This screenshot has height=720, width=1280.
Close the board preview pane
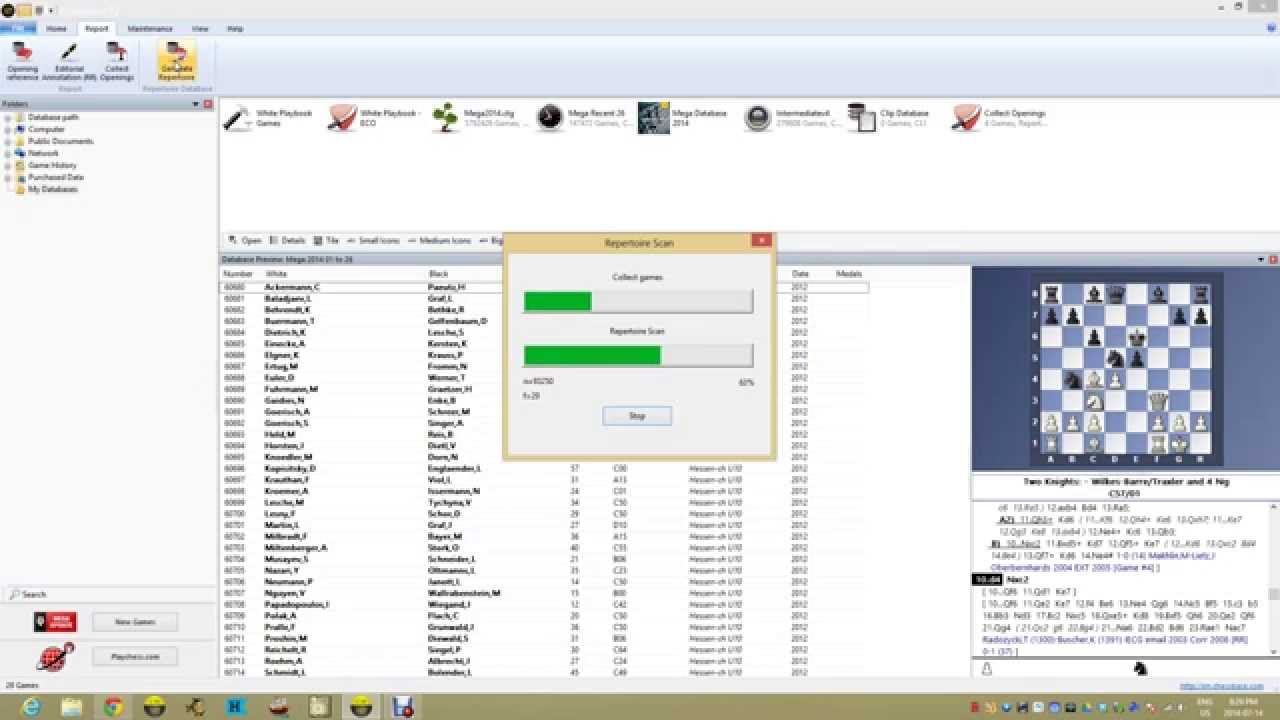[x=1273, y=260]
